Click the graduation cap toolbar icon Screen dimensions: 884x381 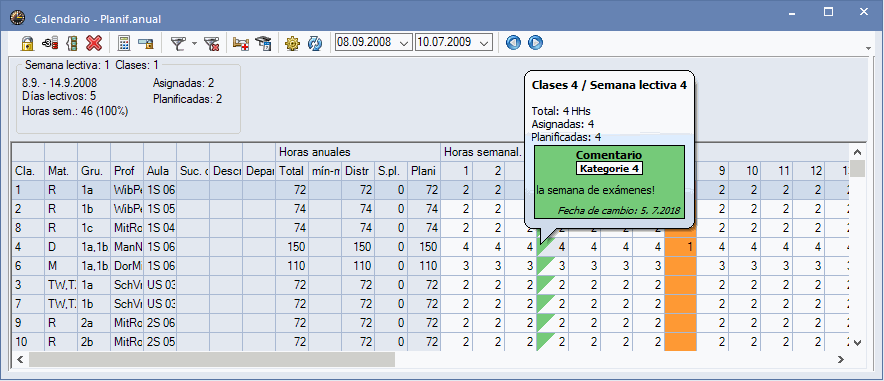coord(263,43)
